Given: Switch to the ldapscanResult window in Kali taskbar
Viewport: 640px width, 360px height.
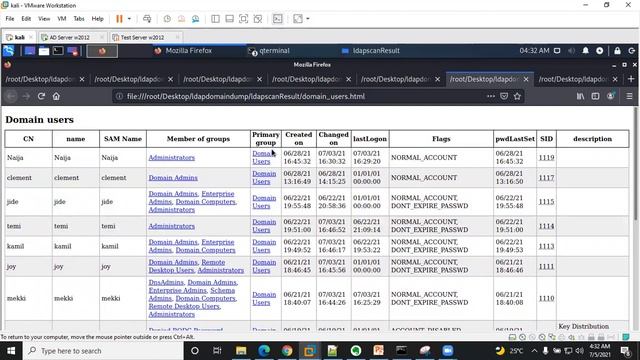Looking at the screenshot, I should 371,51.
